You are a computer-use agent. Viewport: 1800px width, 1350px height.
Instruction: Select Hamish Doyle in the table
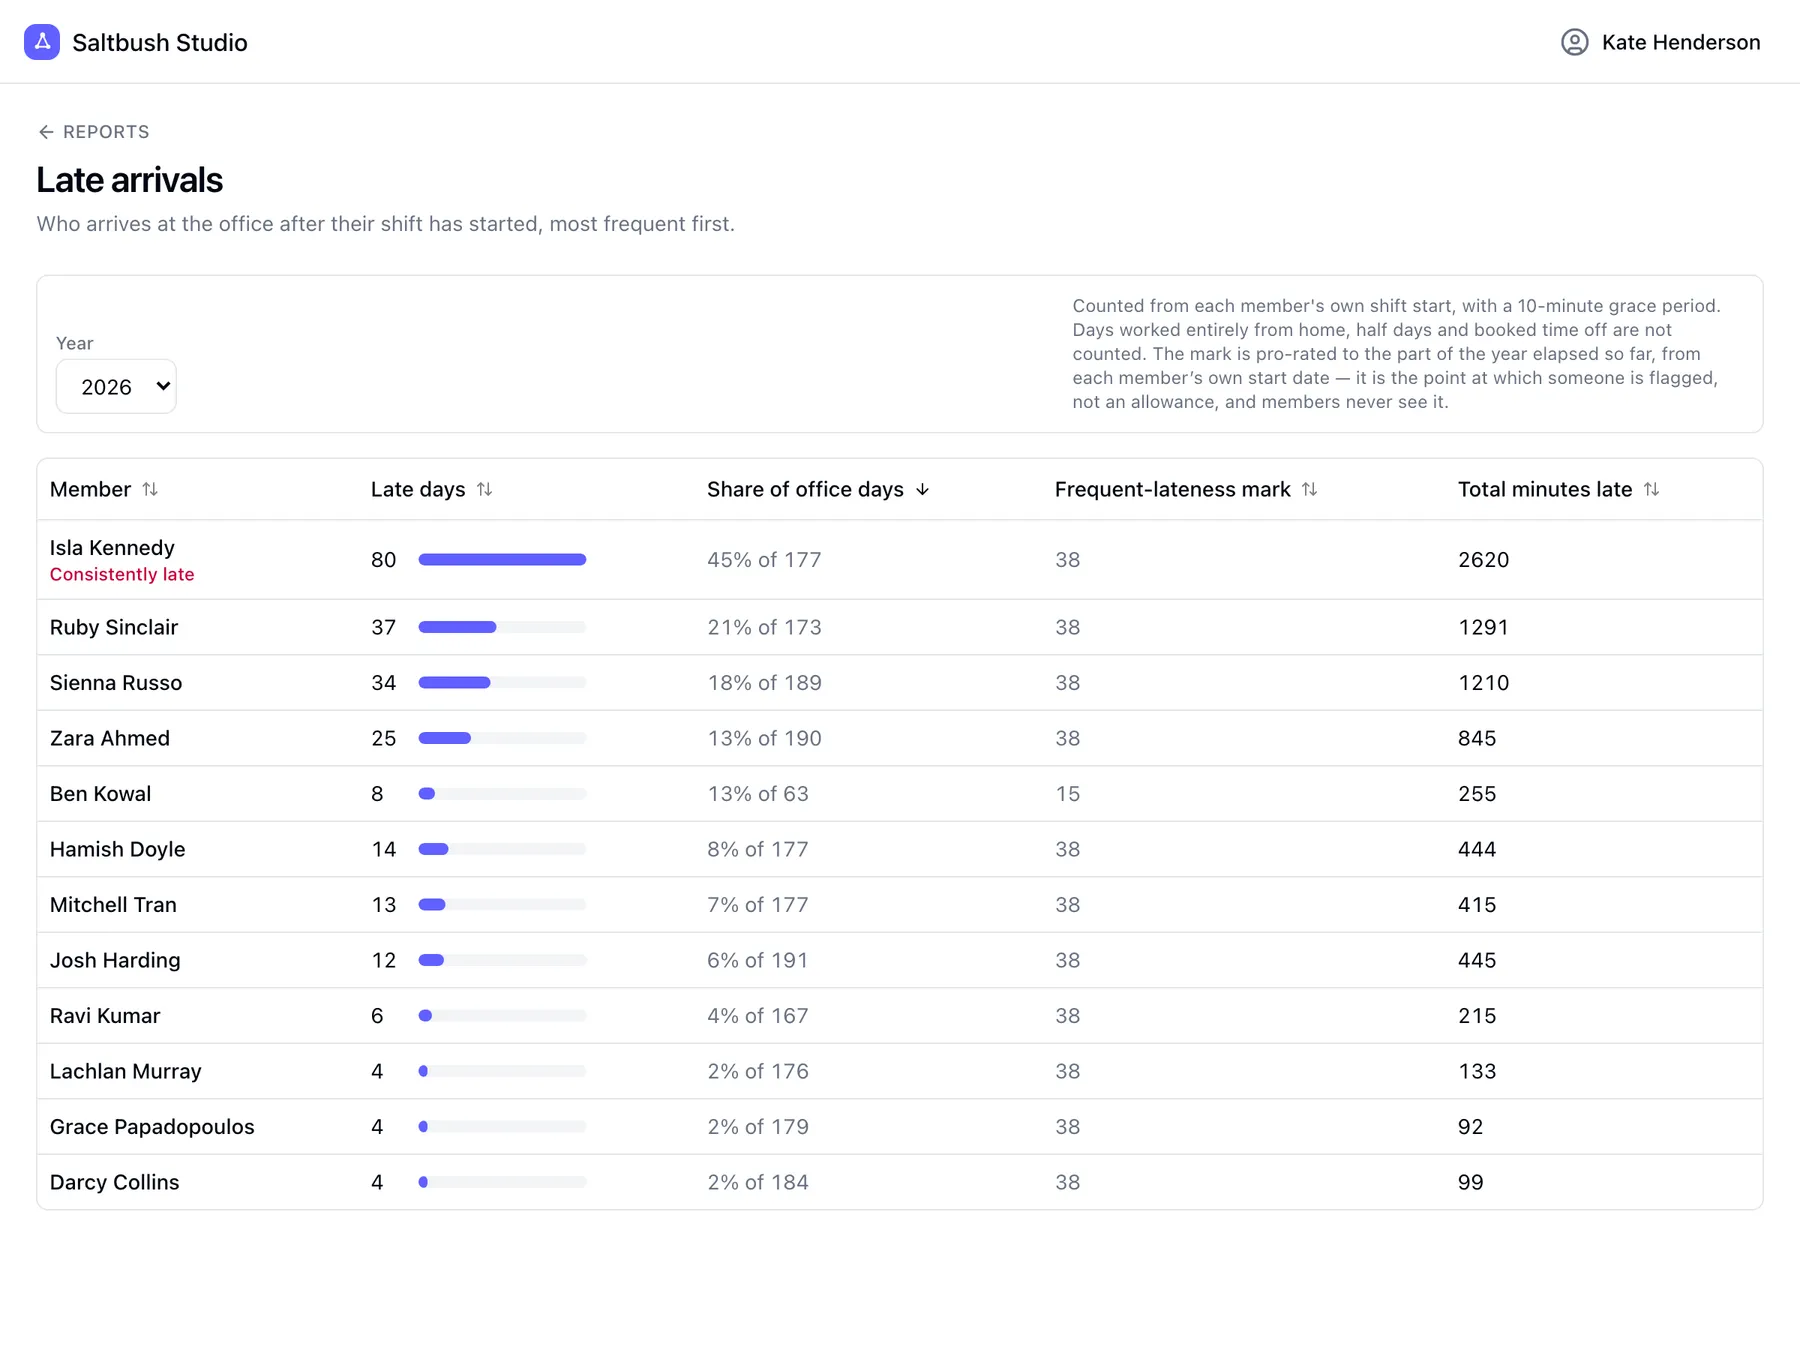(x=118, y=849)
